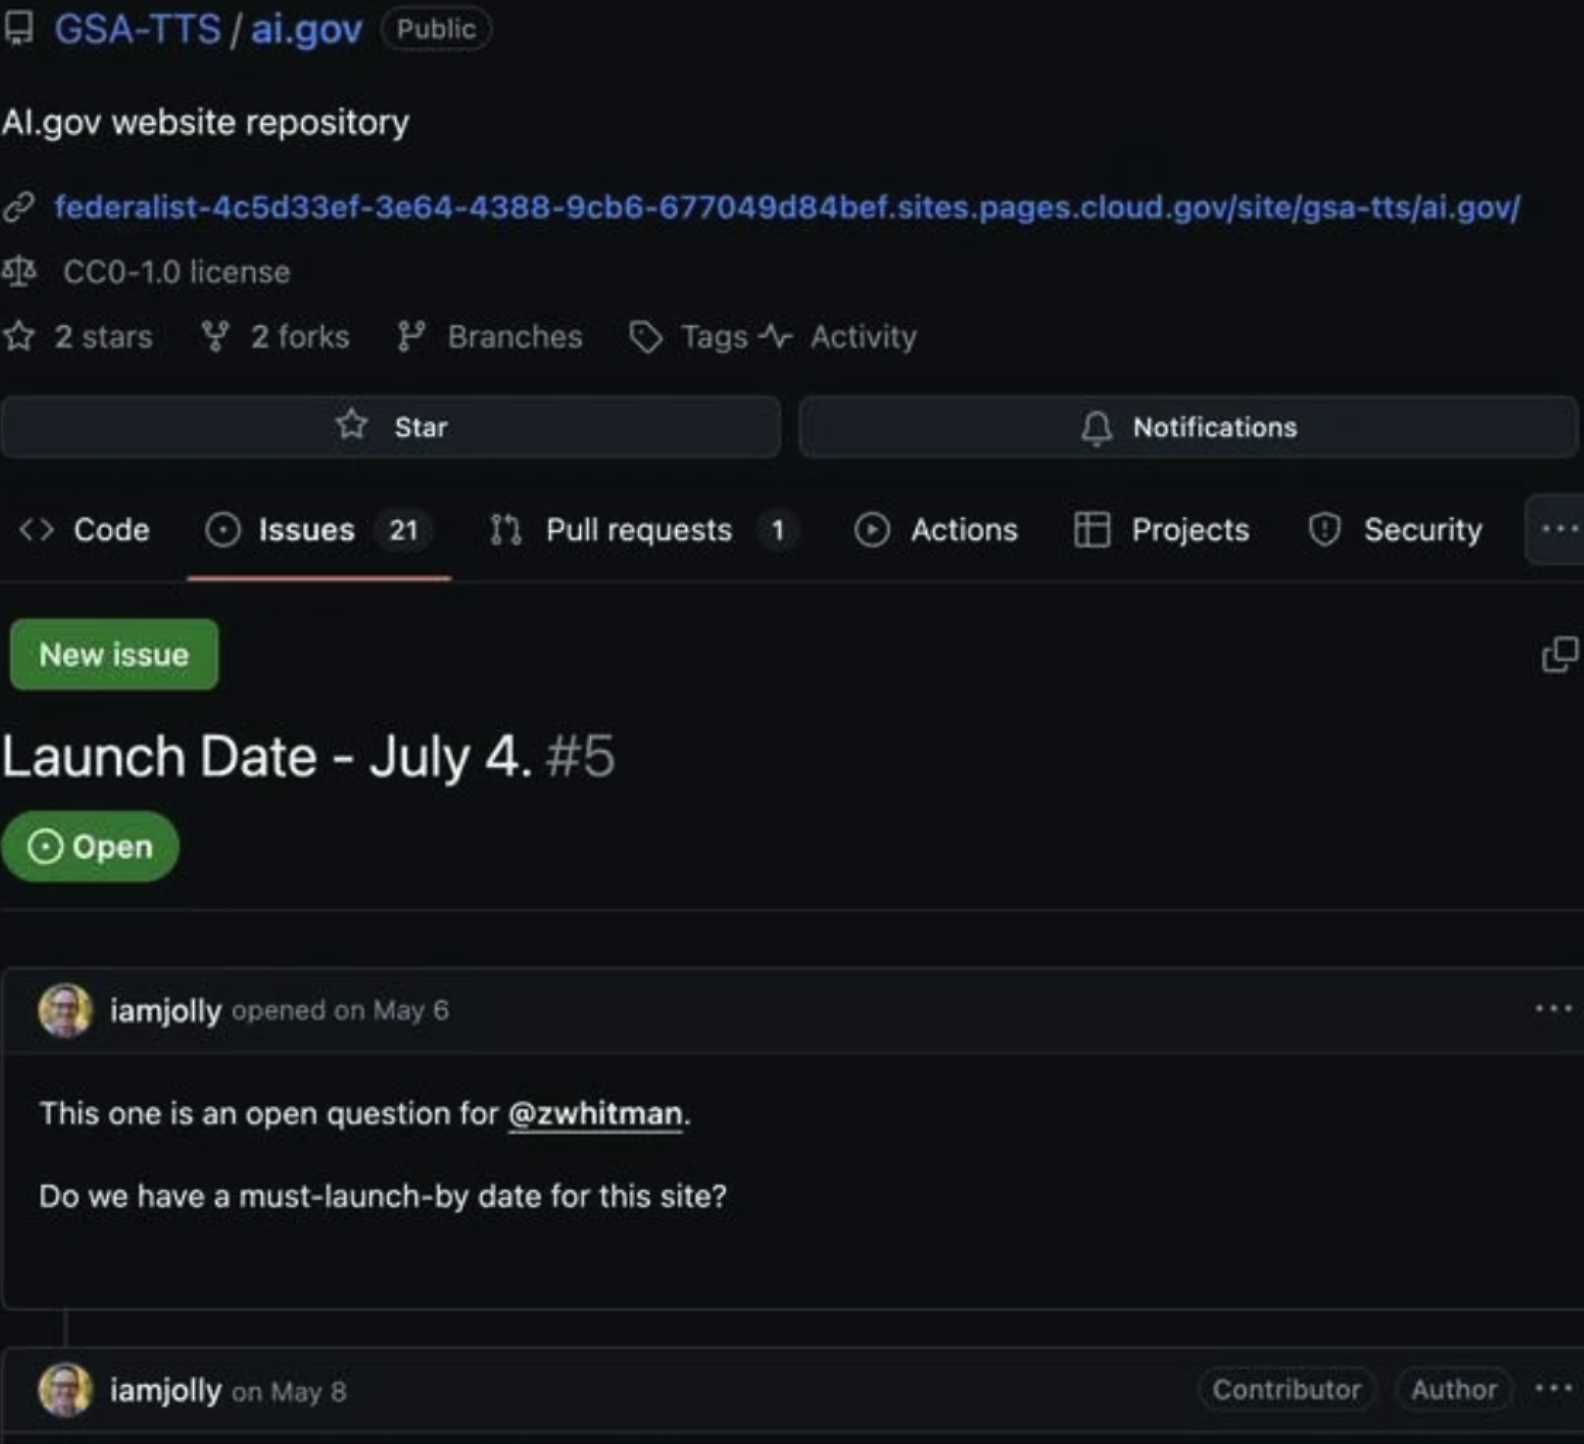Image resolution: width=1584 pixels, height=1444 pixels.
Task: View the CC0-1.0 license
Action: tap(176, 272)
